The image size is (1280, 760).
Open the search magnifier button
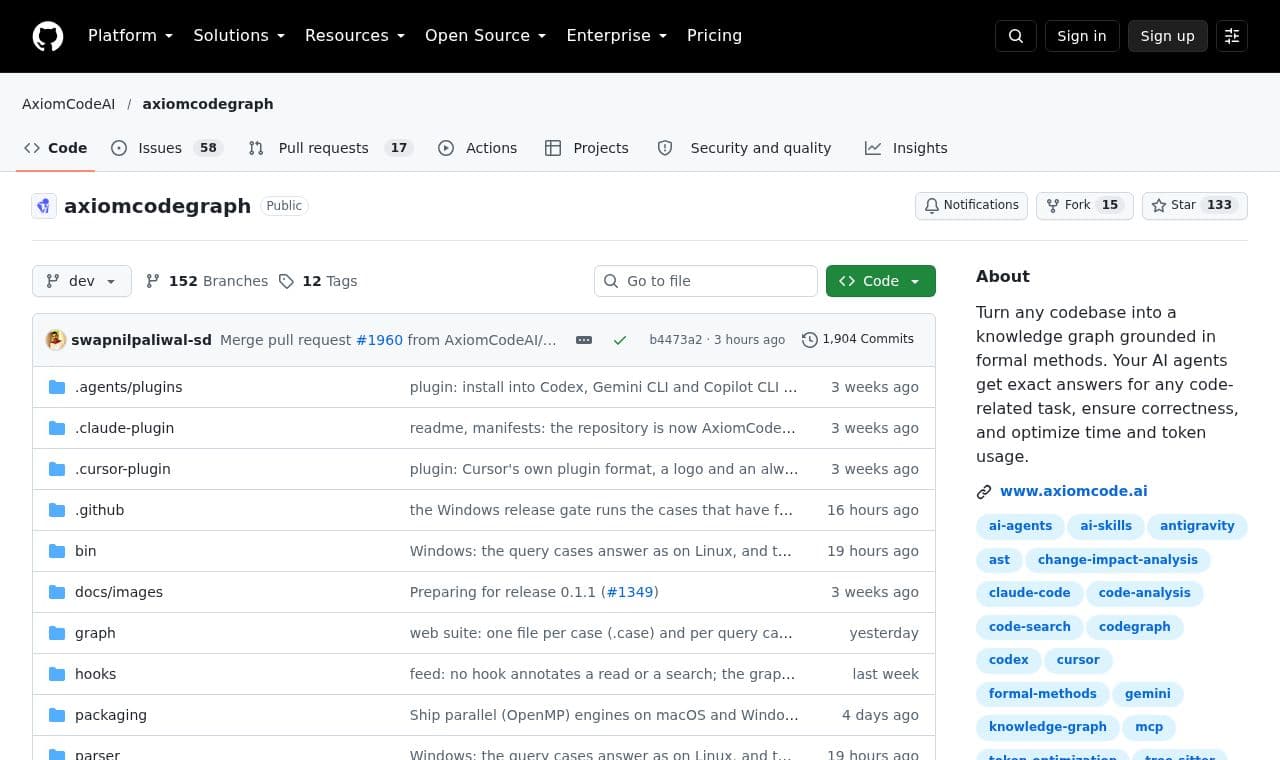[1016, 36]
